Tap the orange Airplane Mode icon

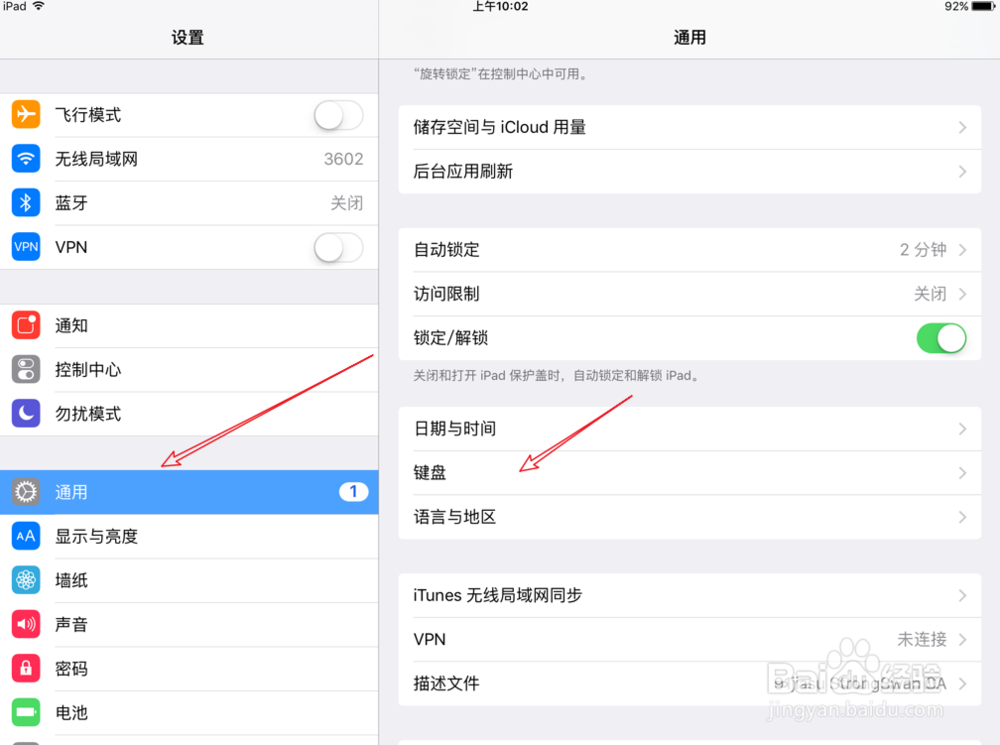pos(26,115)
